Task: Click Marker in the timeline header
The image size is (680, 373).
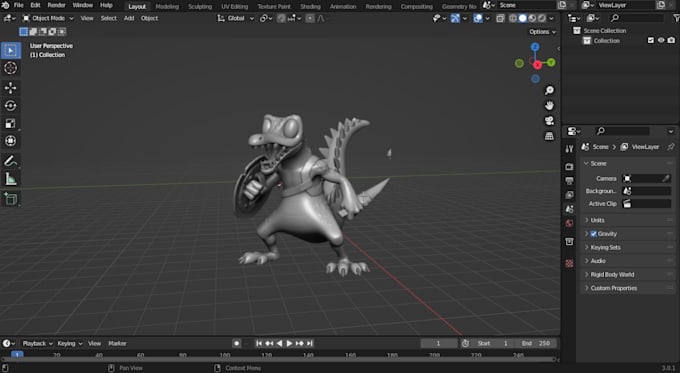Action: point(117,343)
